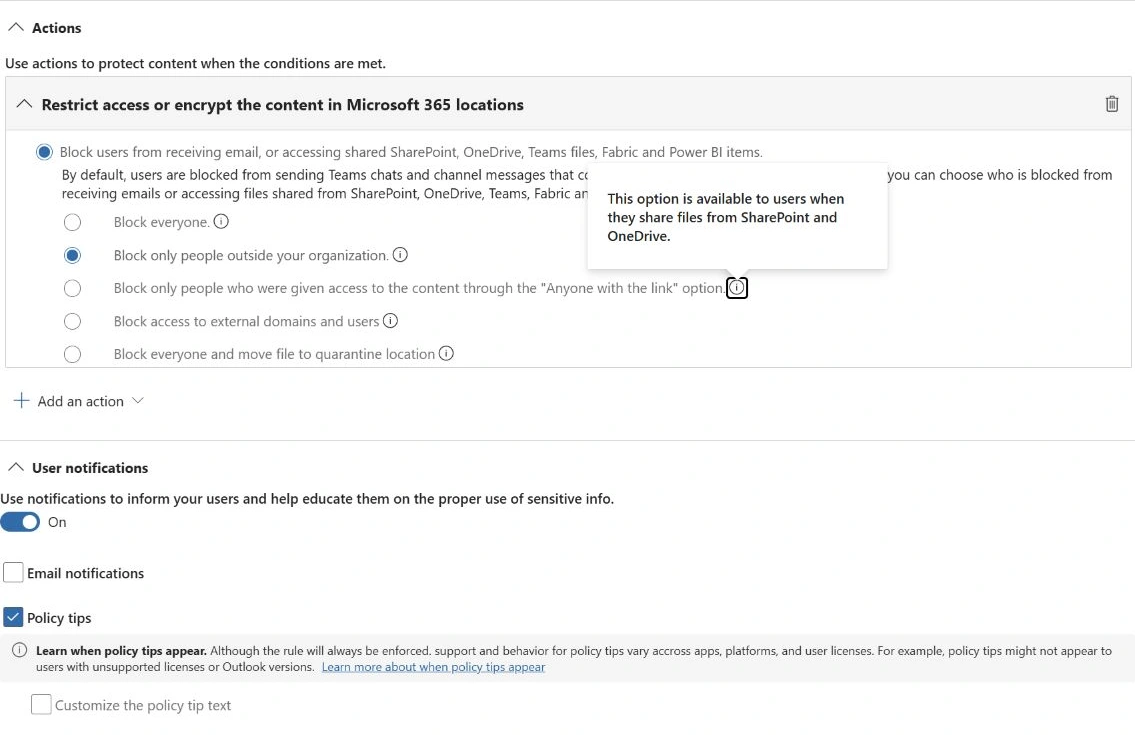Collapse the User notifications section
This screenshot has height=735, width=1135.
tap(15, 468)
